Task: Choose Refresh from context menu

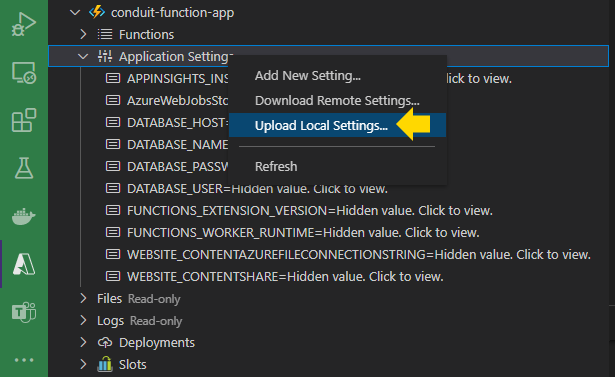Action: (x=337, y=166)
